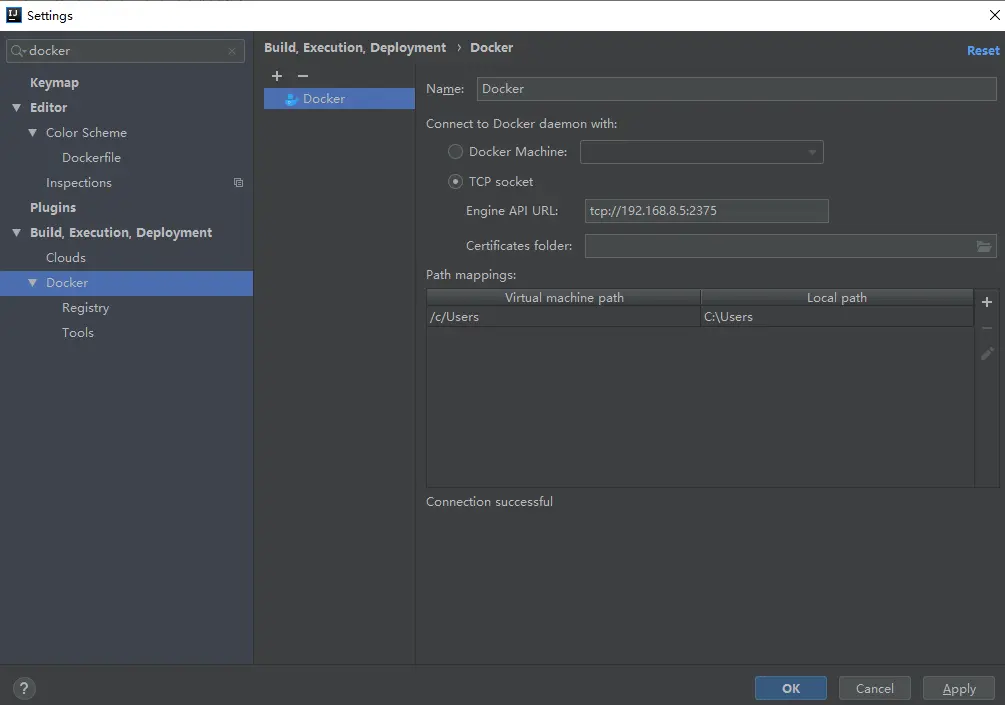Add a new path mapping with plus icon
1005x705 pixels.
coord(987,302)
